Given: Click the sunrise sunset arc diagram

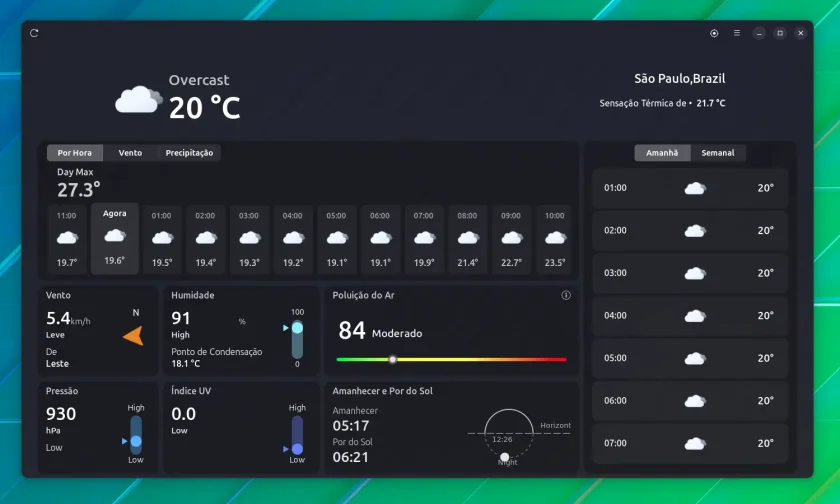Looking at the screenshot, I should (509, 437).
